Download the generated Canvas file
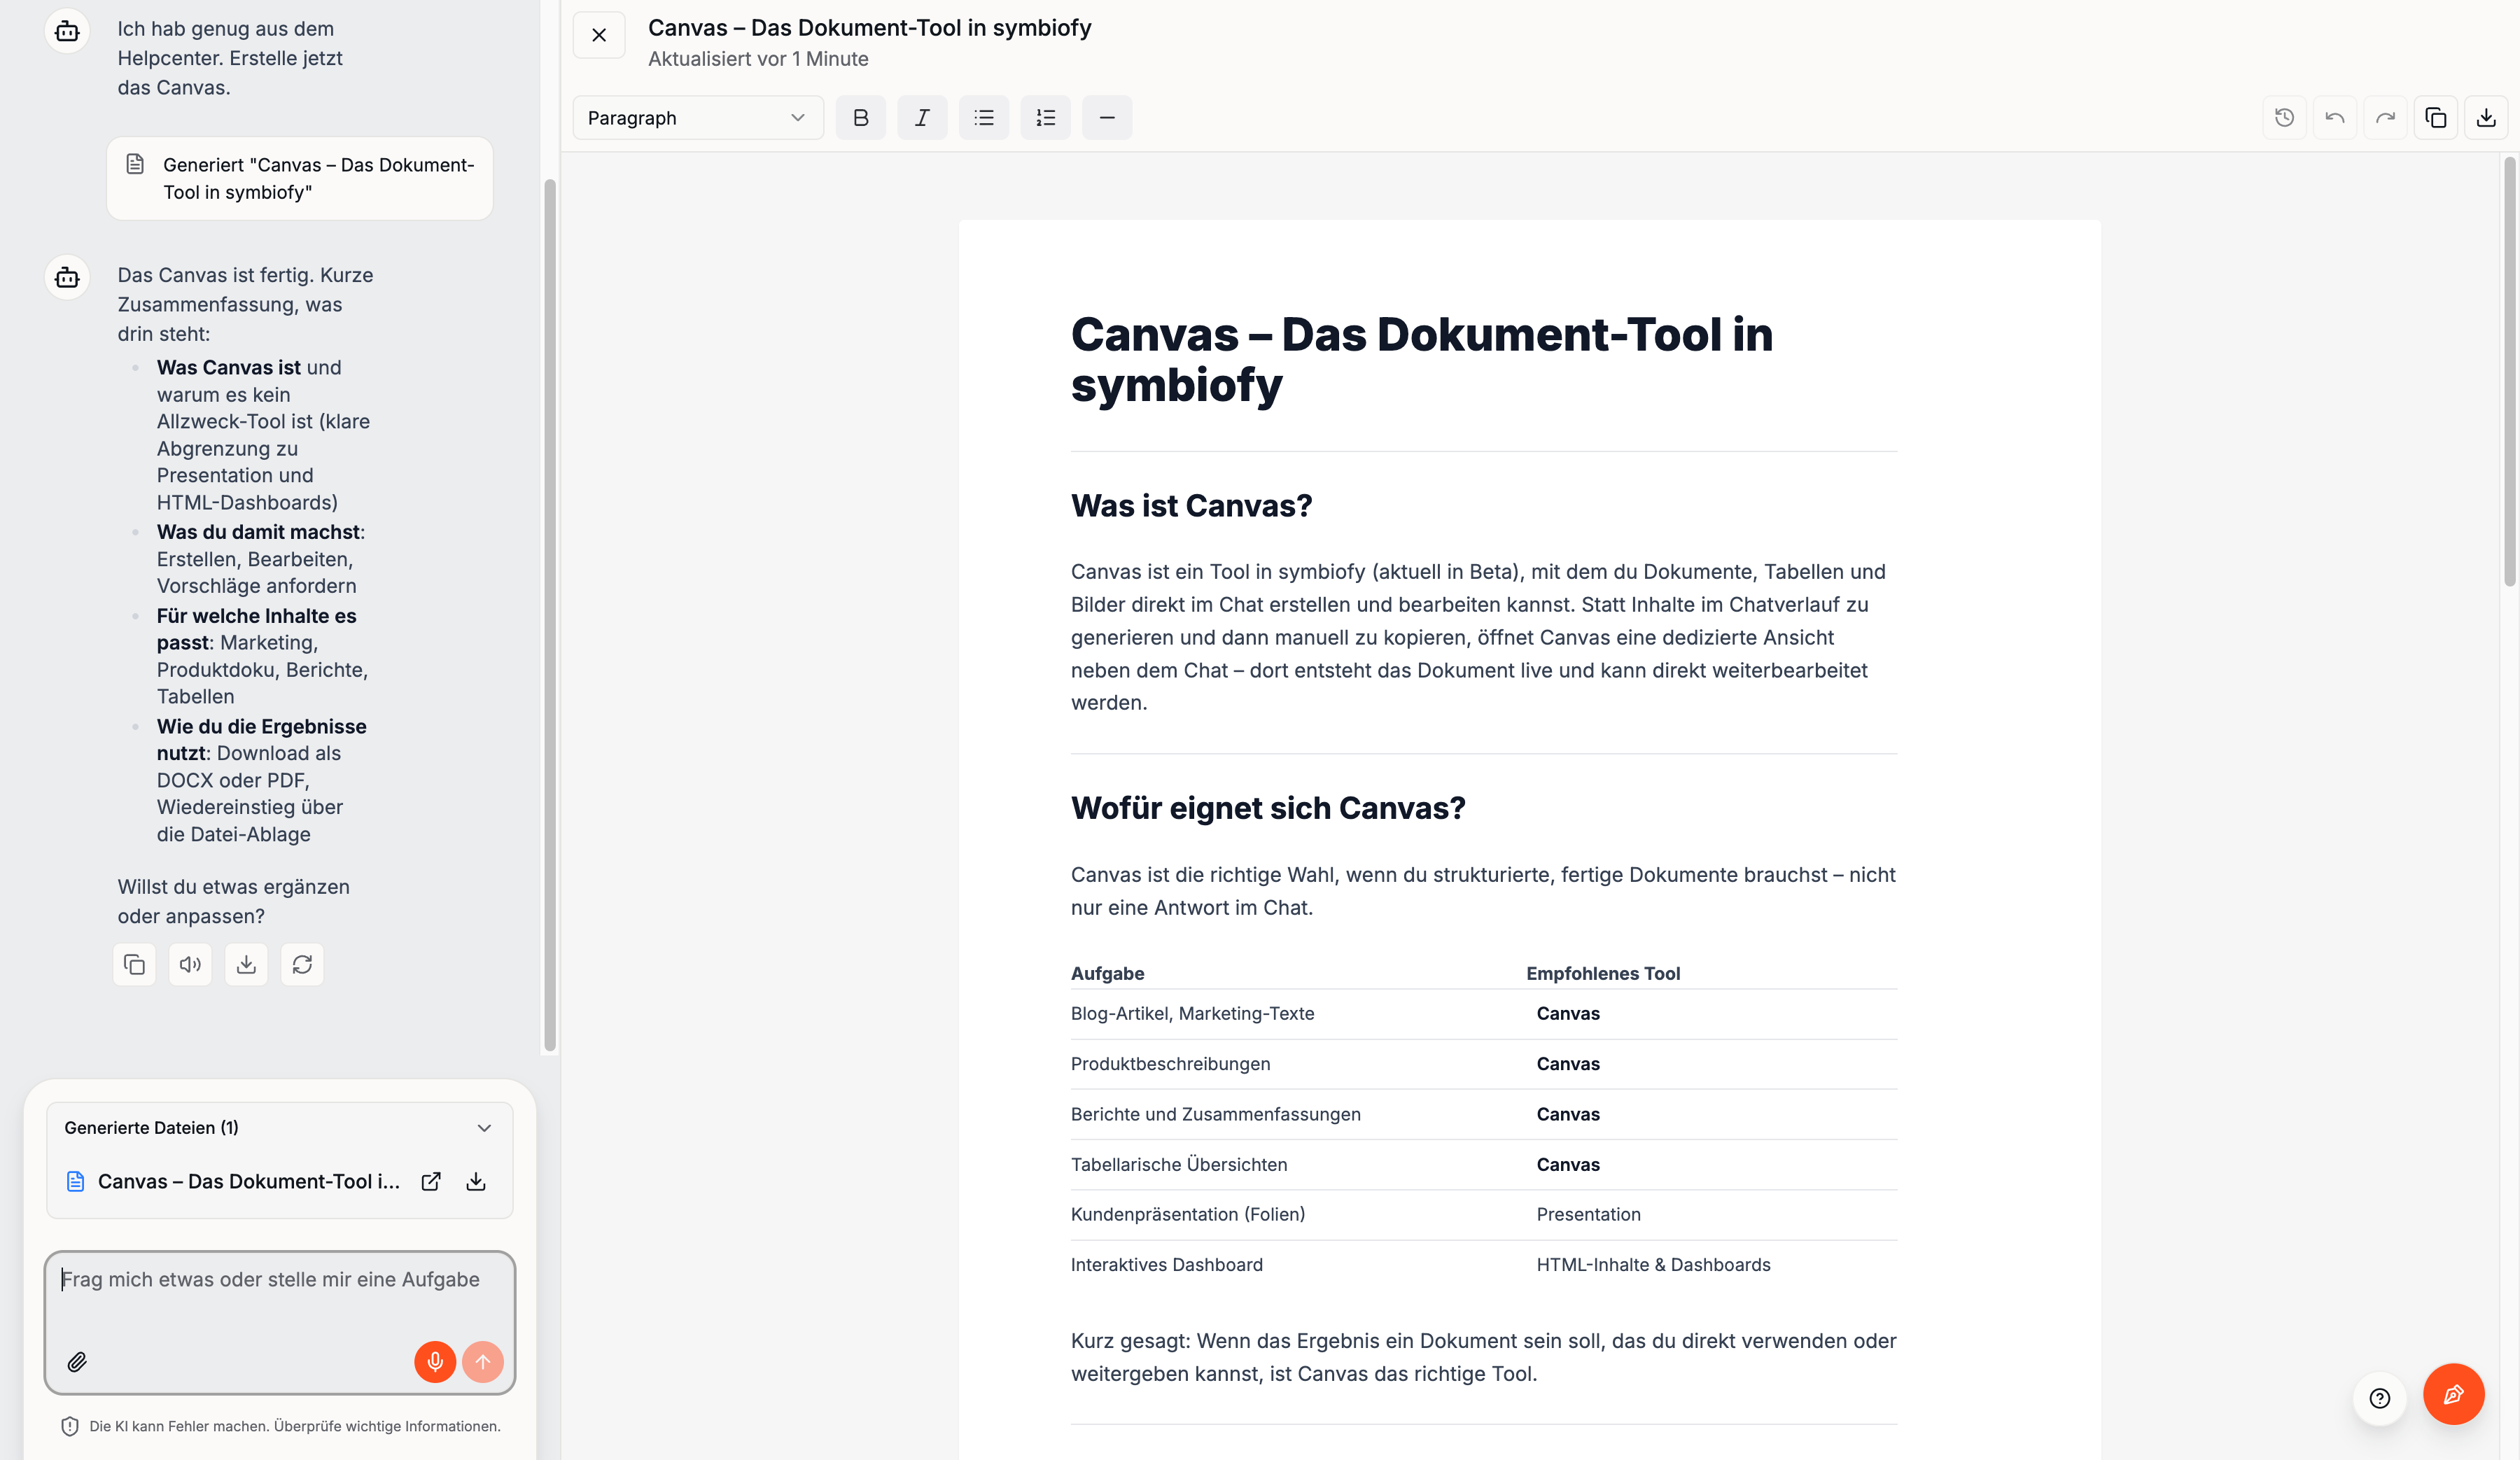 coord(476,1182)
